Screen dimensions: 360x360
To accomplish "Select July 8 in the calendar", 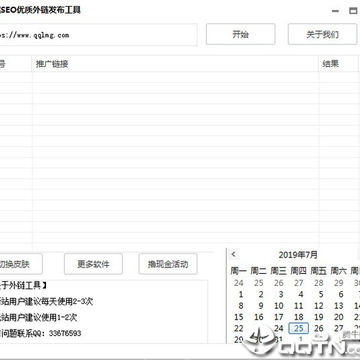I will [x=241, y=306].
